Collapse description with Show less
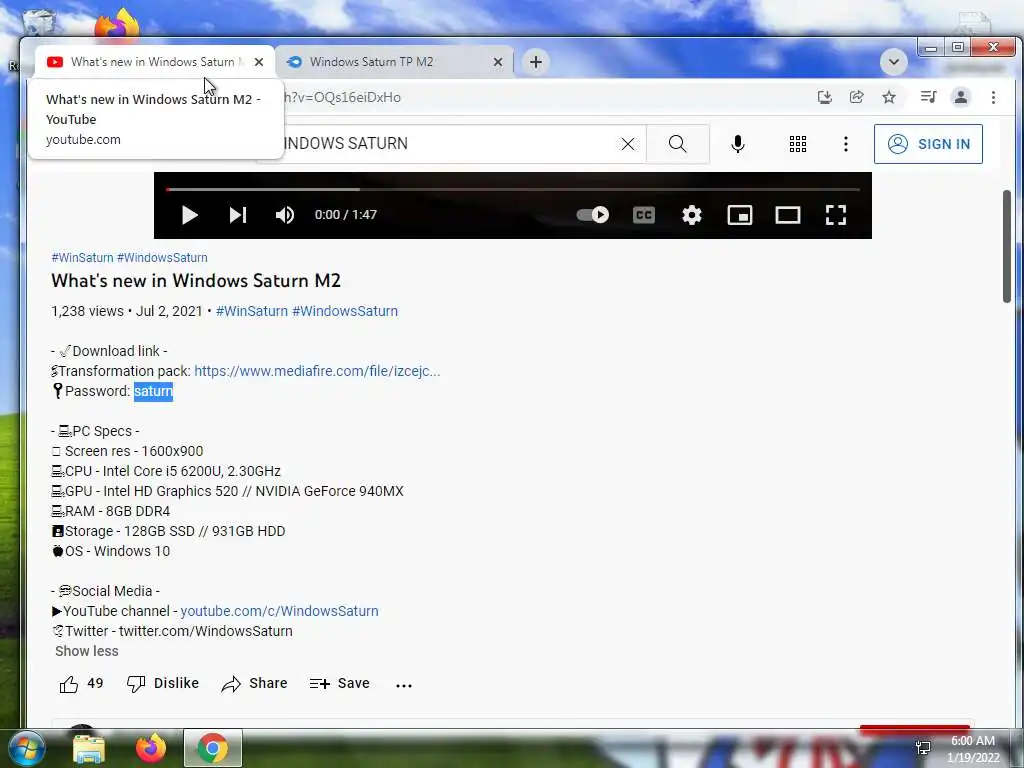1024x768 pixels. [87, 651]
